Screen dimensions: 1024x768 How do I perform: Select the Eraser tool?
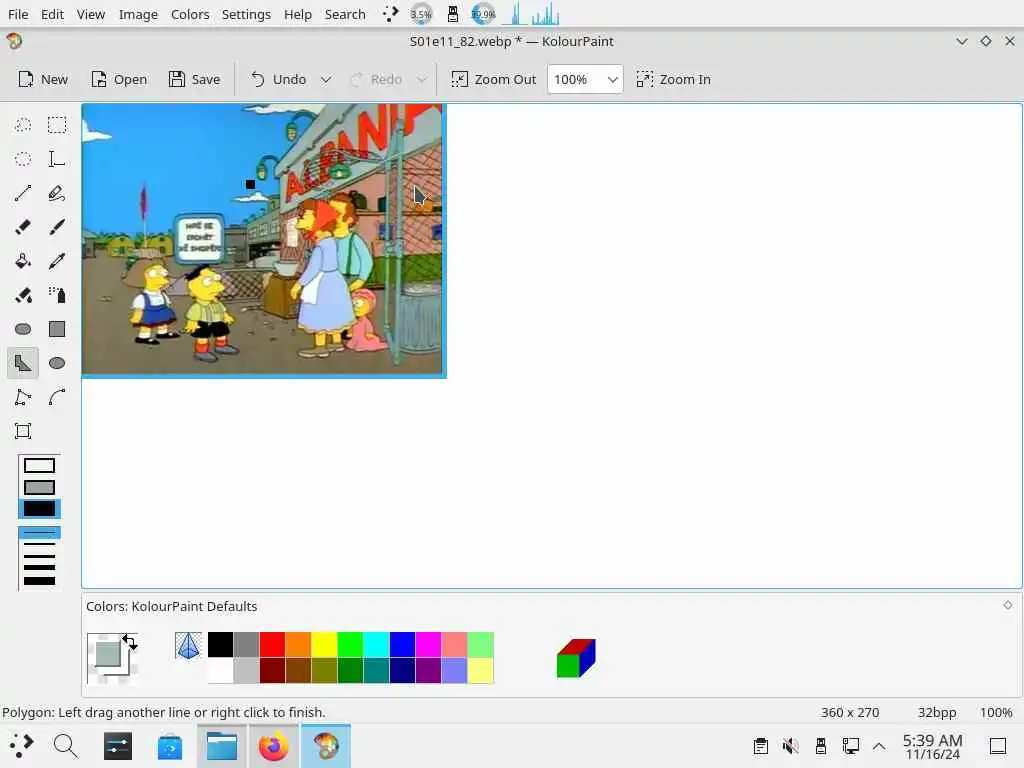coord(23,227)
